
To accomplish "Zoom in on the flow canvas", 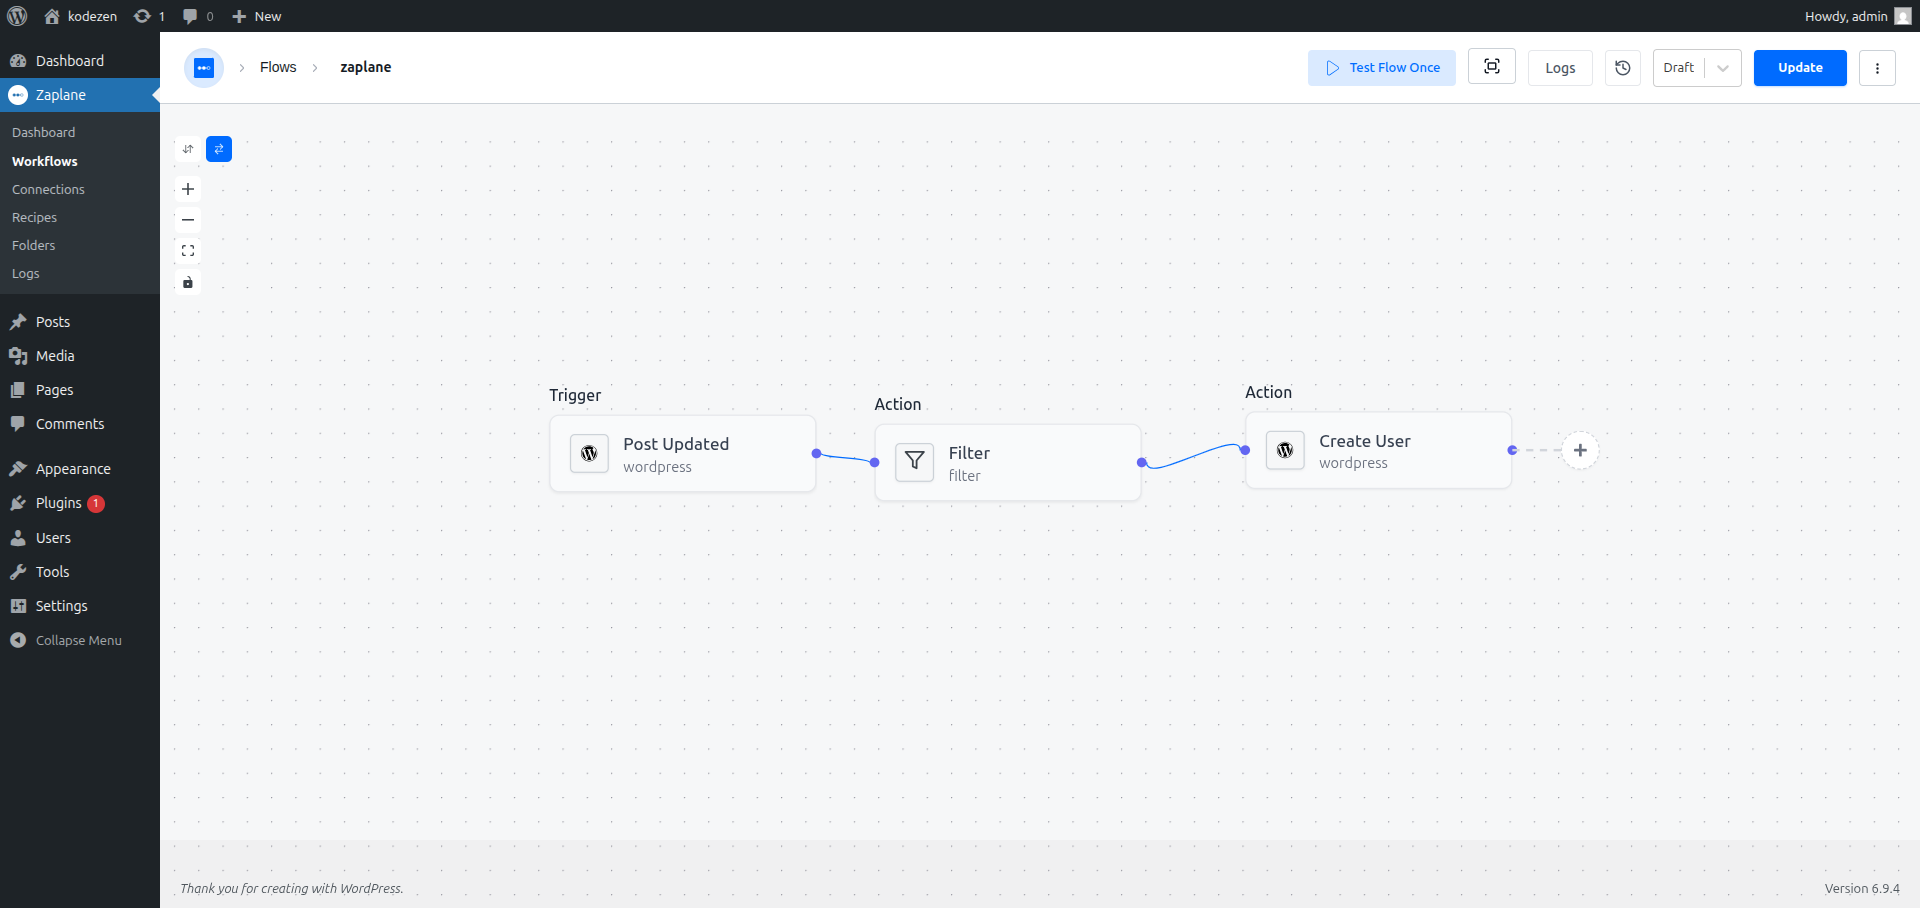I will point(188,189).
